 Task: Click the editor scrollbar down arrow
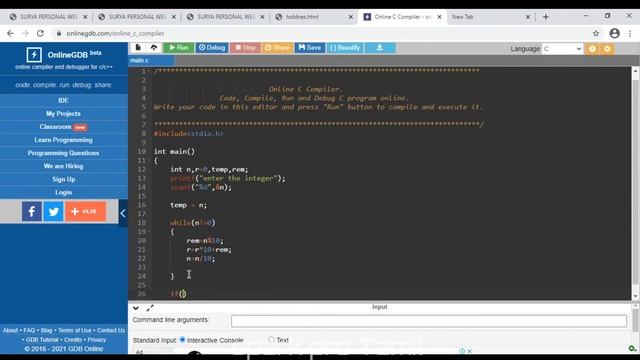point(635,296)
